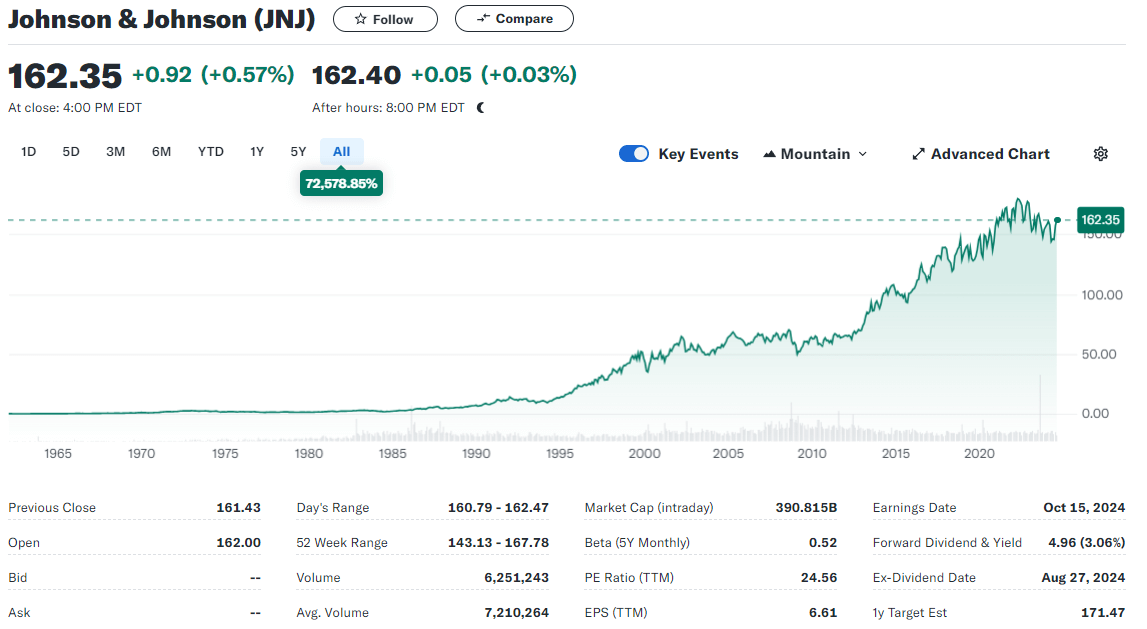Click Day's Range value 160.79 - 162.47
This screenshot has width=1147, height=629.
point(498,508)
